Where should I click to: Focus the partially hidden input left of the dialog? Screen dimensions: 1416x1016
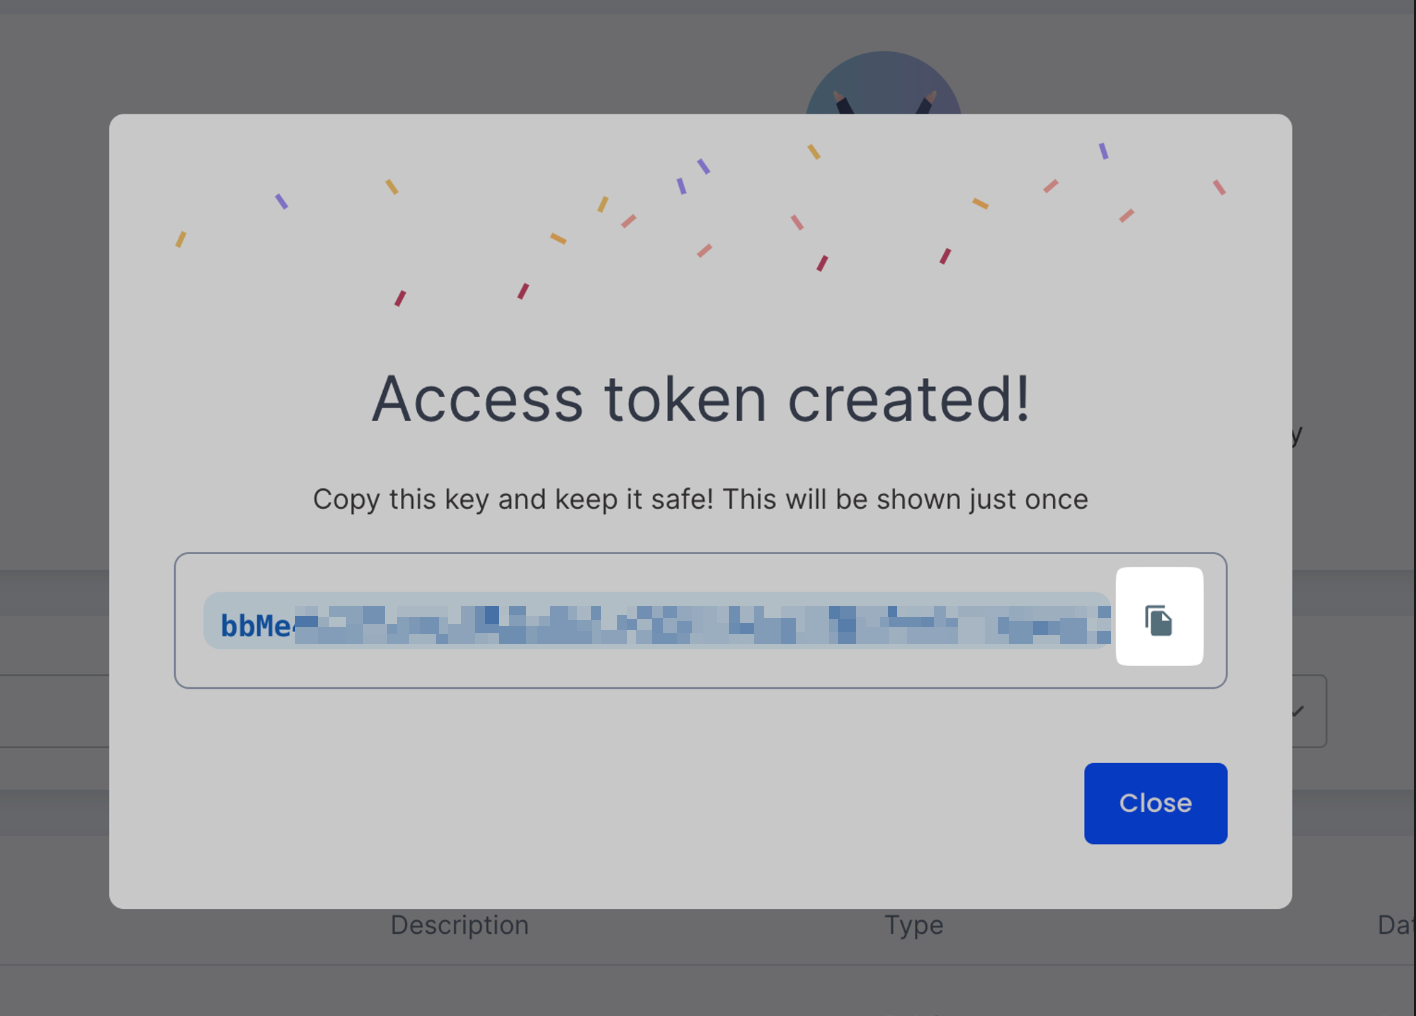pyautogui.click(x=55, y=711)
